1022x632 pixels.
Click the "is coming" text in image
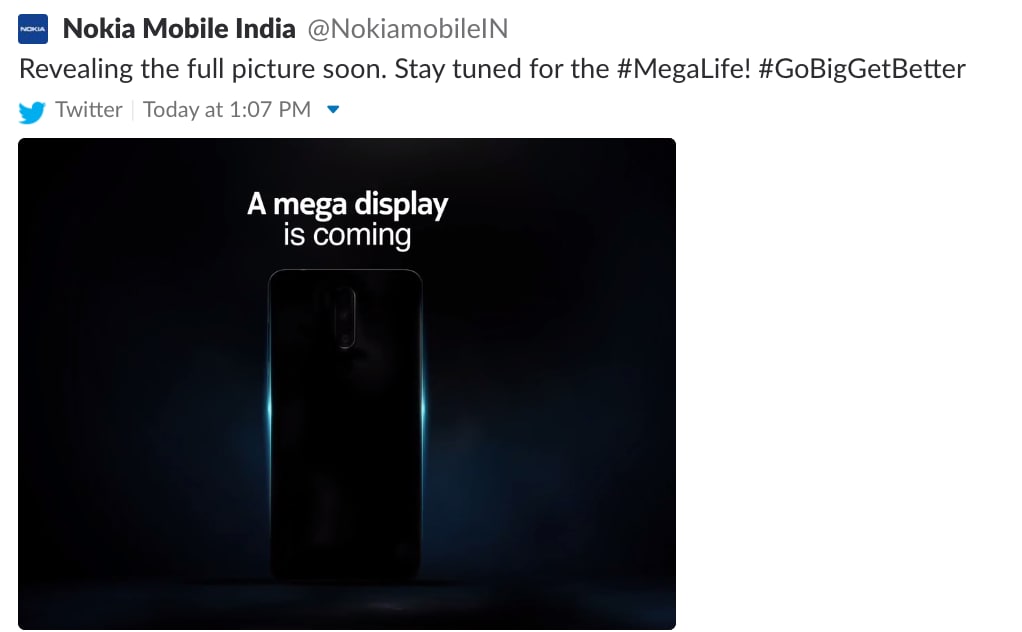347,236
